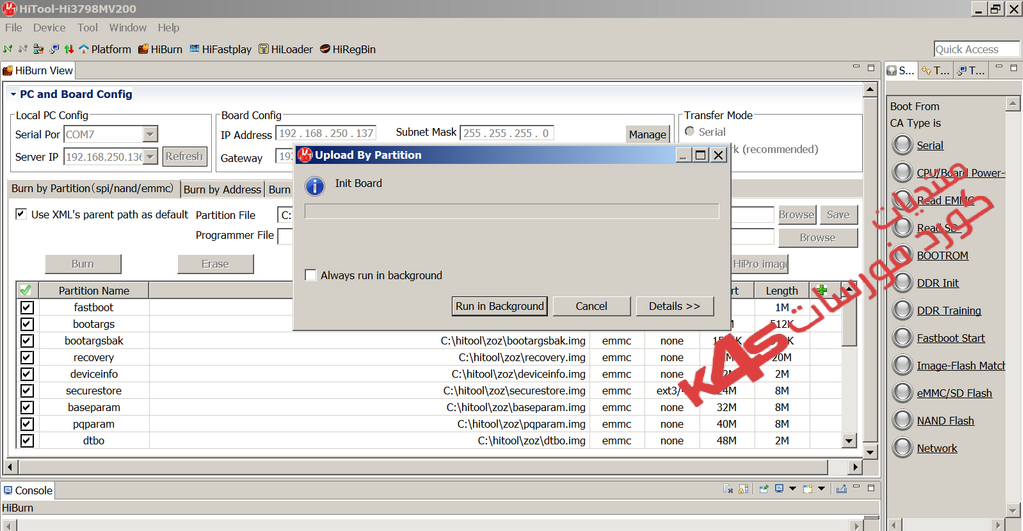Click the select-all check icon in the table header
Image resolution: width=1023 pixels, height=531 pixels.
pos(25,290)
